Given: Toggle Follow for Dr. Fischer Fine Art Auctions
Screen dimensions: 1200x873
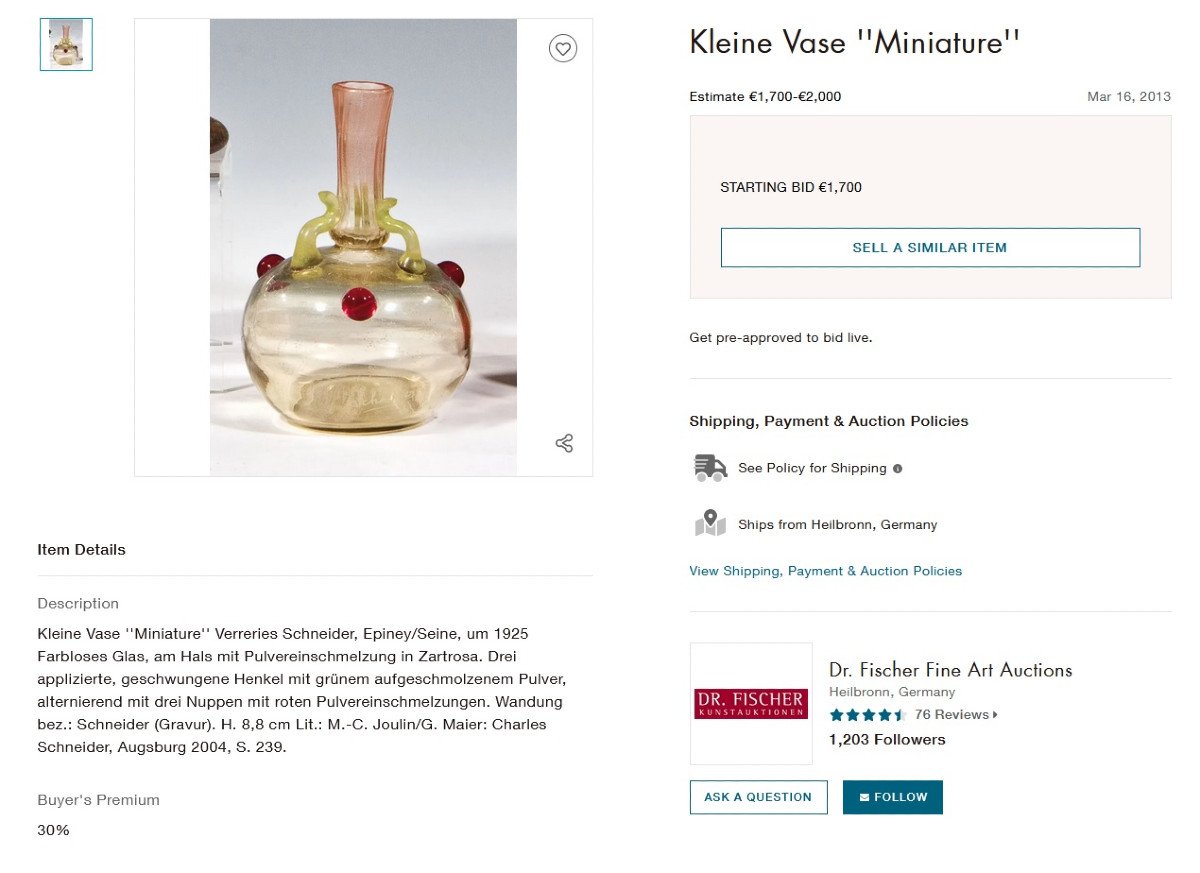Looking at the screenshot, I should (893, 797).
